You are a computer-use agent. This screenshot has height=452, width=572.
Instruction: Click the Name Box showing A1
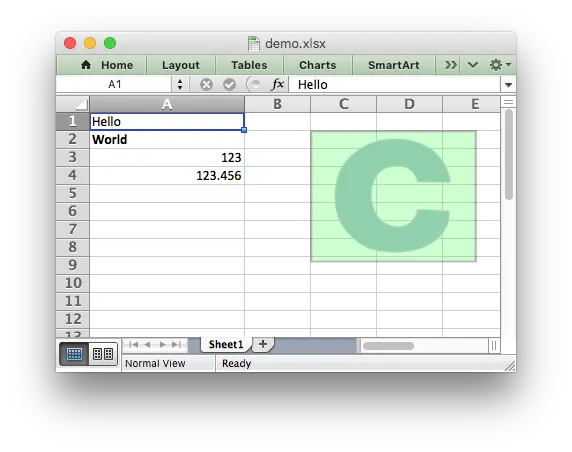tap(114, 85)
